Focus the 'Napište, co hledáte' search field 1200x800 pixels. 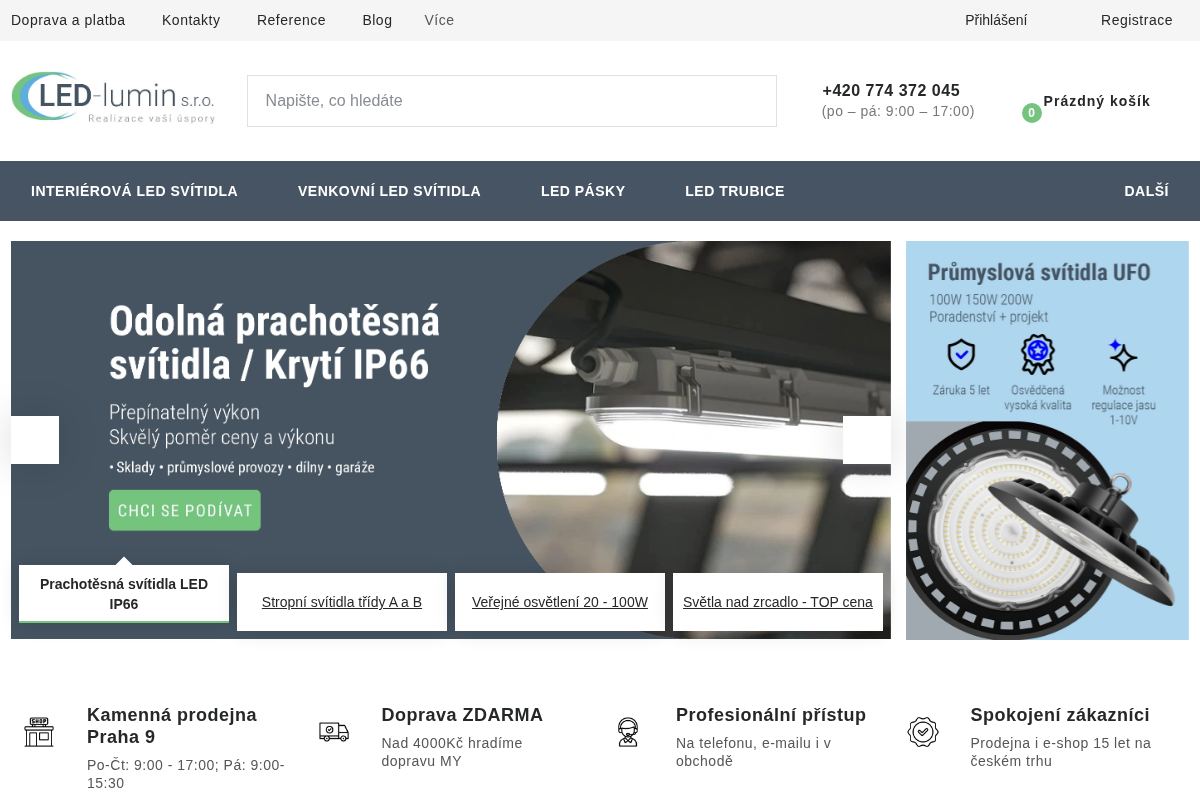(x=512, y=101)
